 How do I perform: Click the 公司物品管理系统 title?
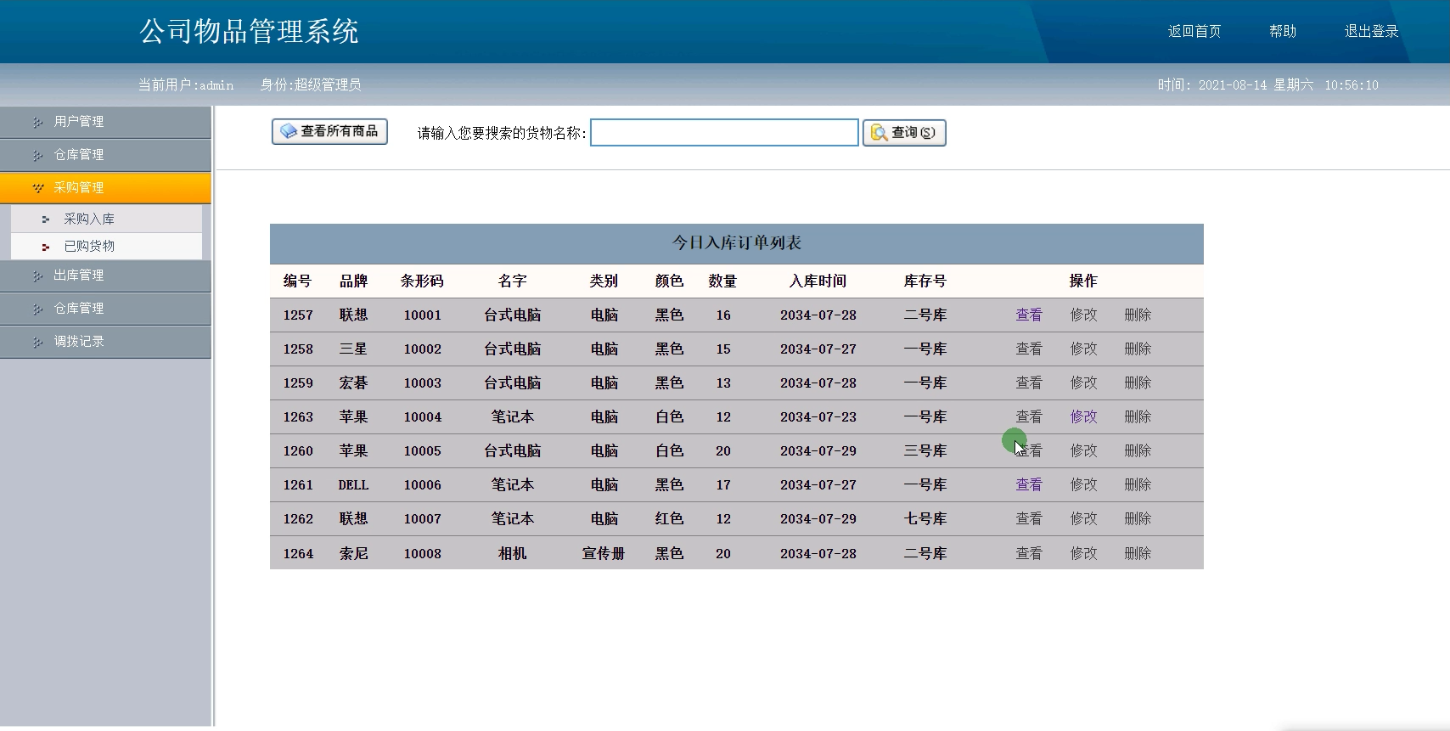pyautogui.click(x=249, y=32)
